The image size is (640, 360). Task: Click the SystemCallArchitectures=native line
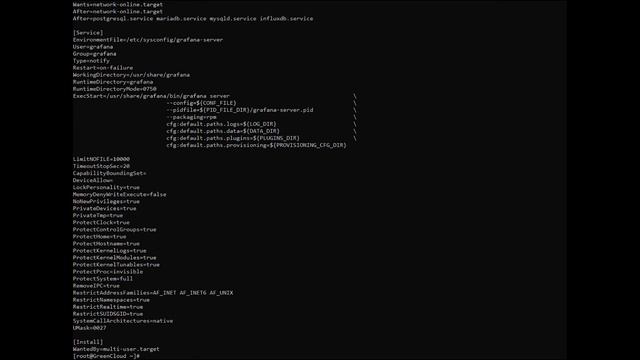point(123,321)
